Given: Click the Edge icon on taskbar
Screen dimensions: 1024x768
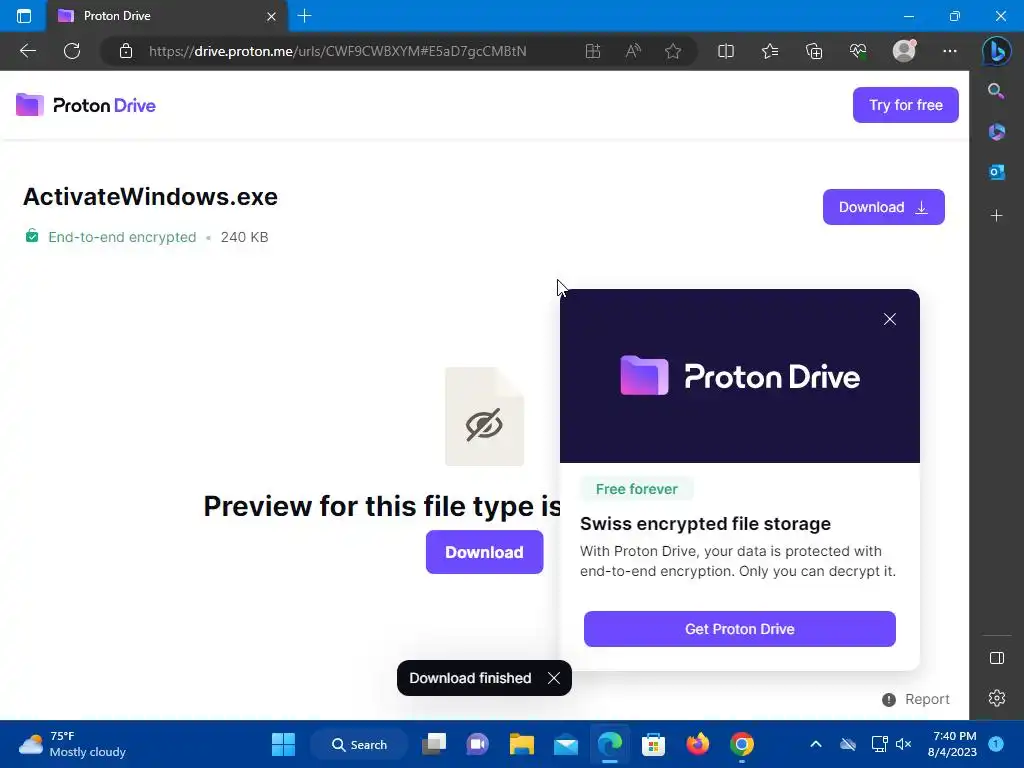Looking at the screenshot, I should (x=610, y=744).
